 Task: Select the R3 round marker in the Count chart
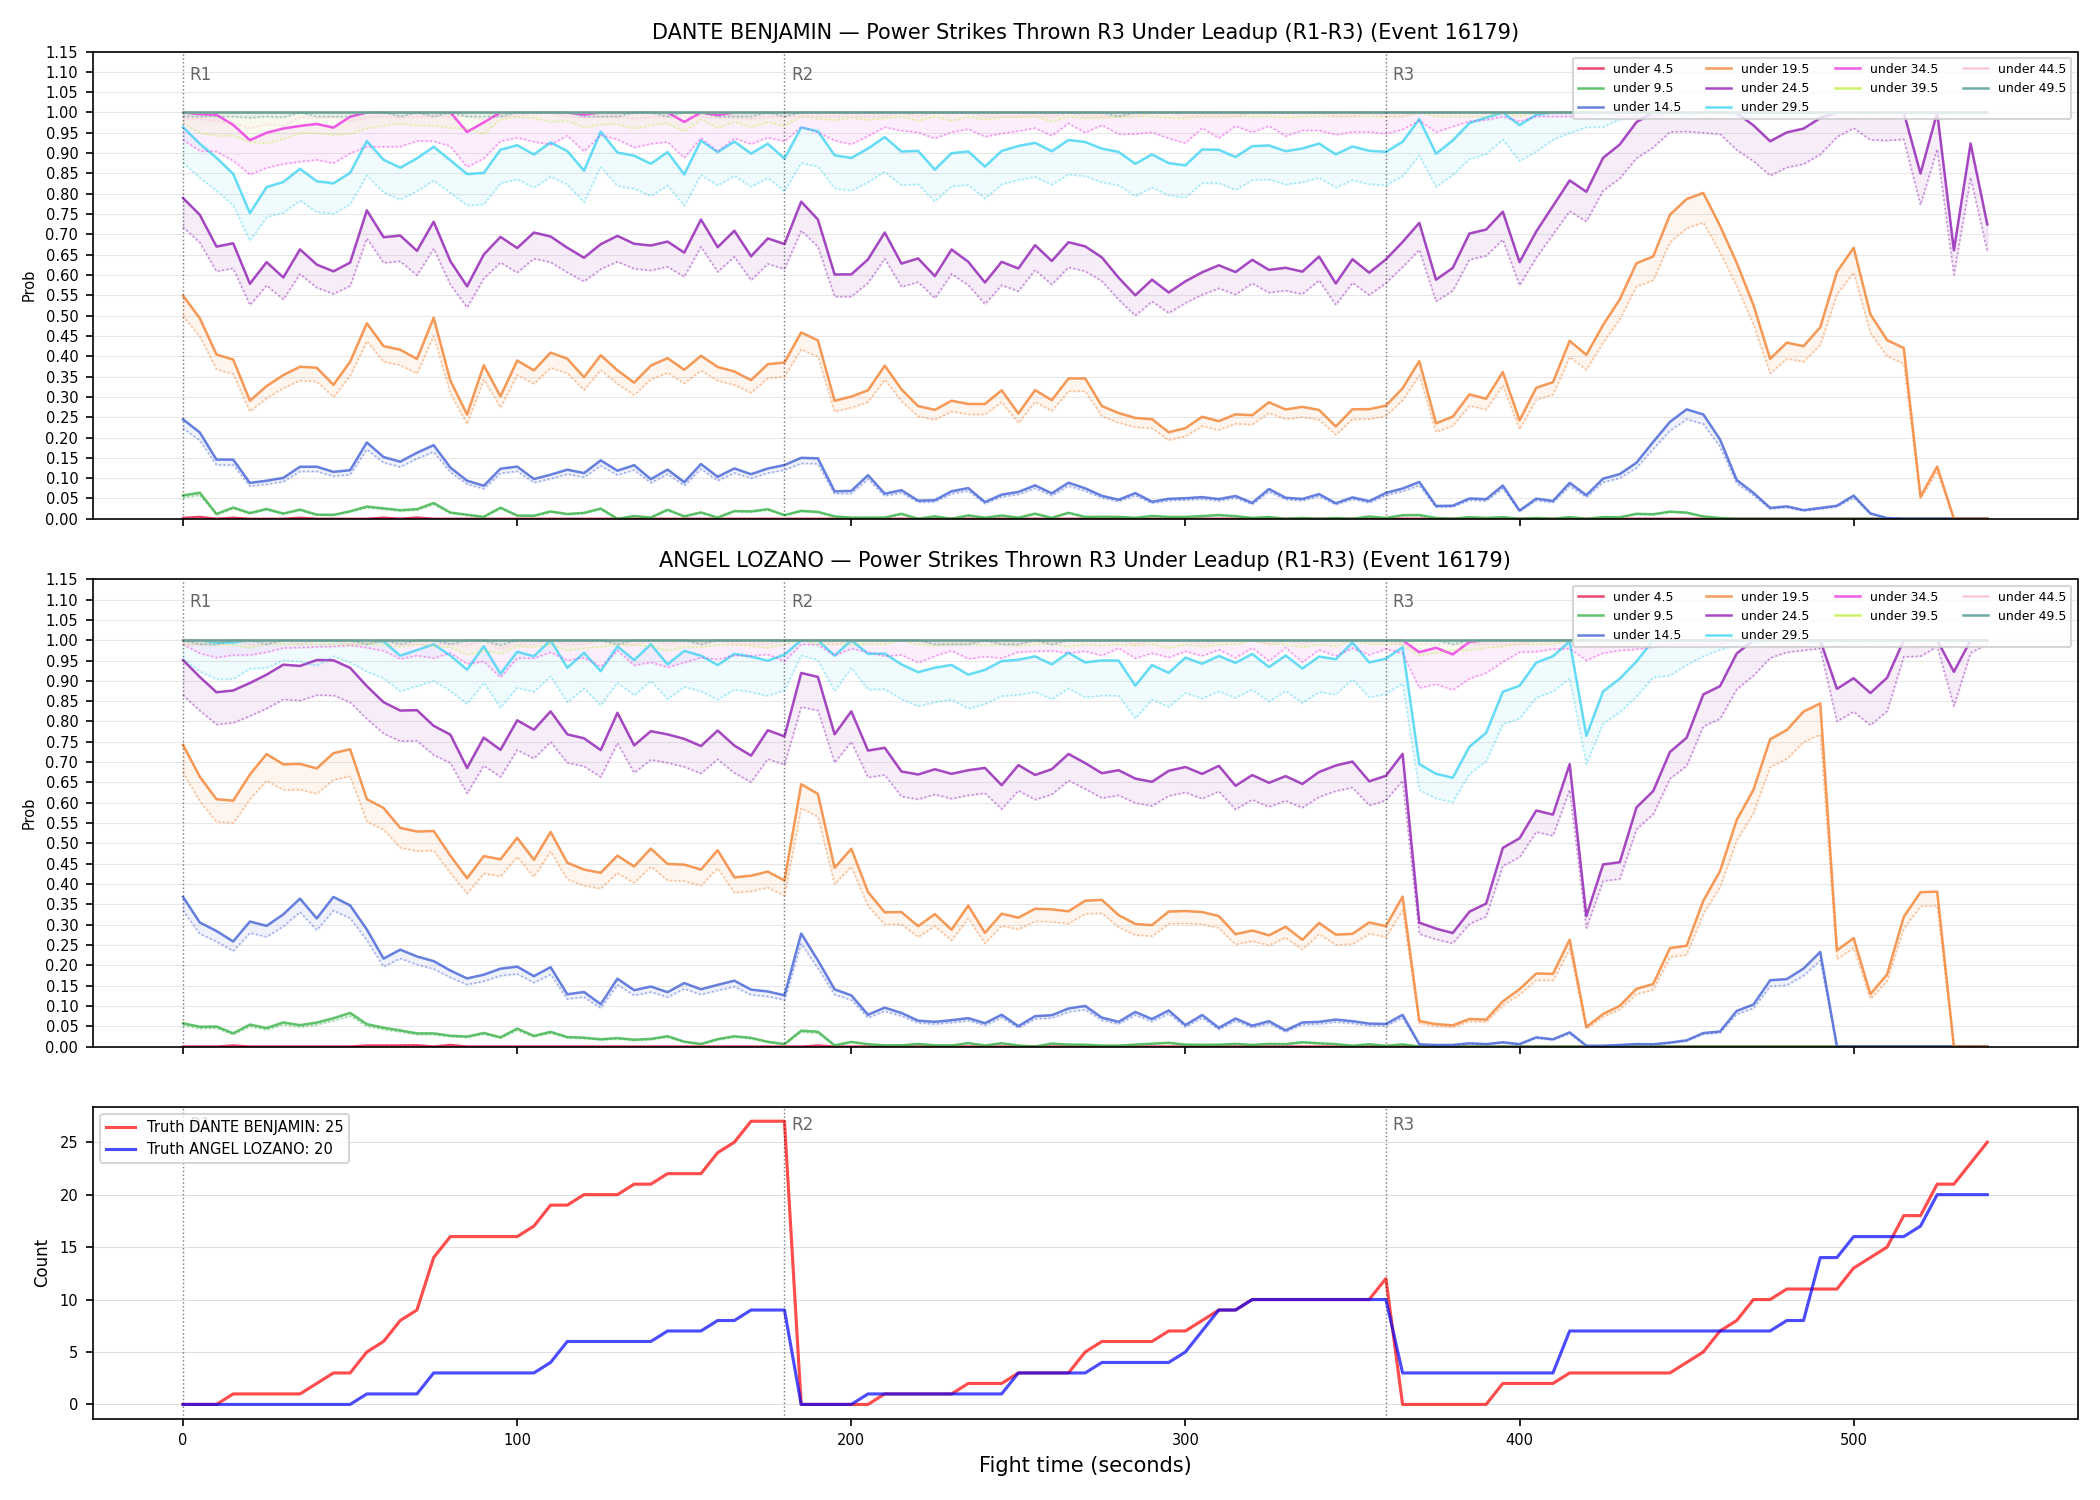1403,1124
